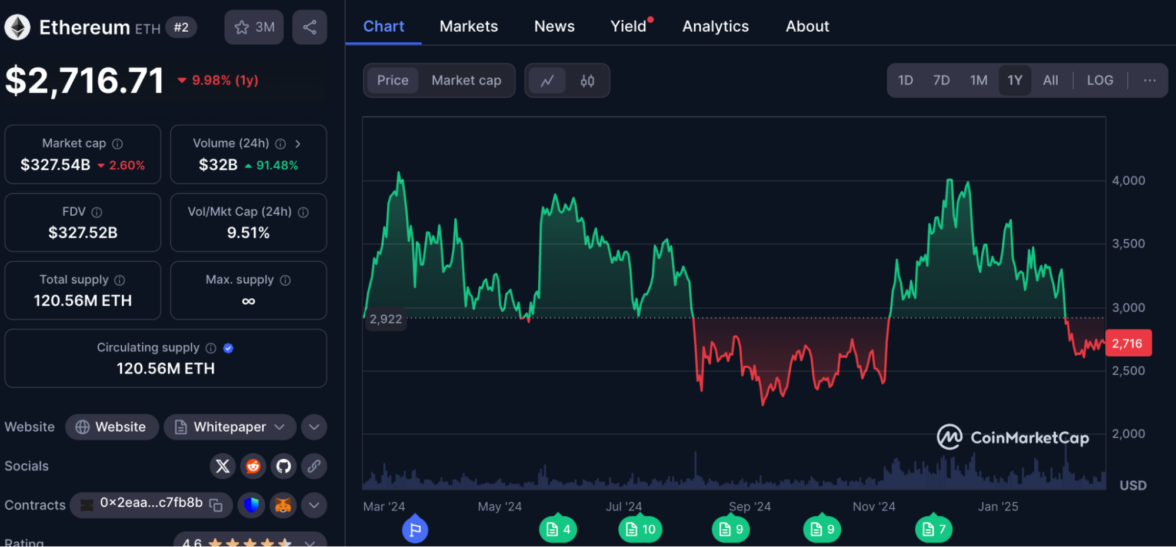This screenshot has height=547, width=1176.
Task: Open Ethereum's GitHub repository link
Action: pyautogui.click(x=283, y=466)
